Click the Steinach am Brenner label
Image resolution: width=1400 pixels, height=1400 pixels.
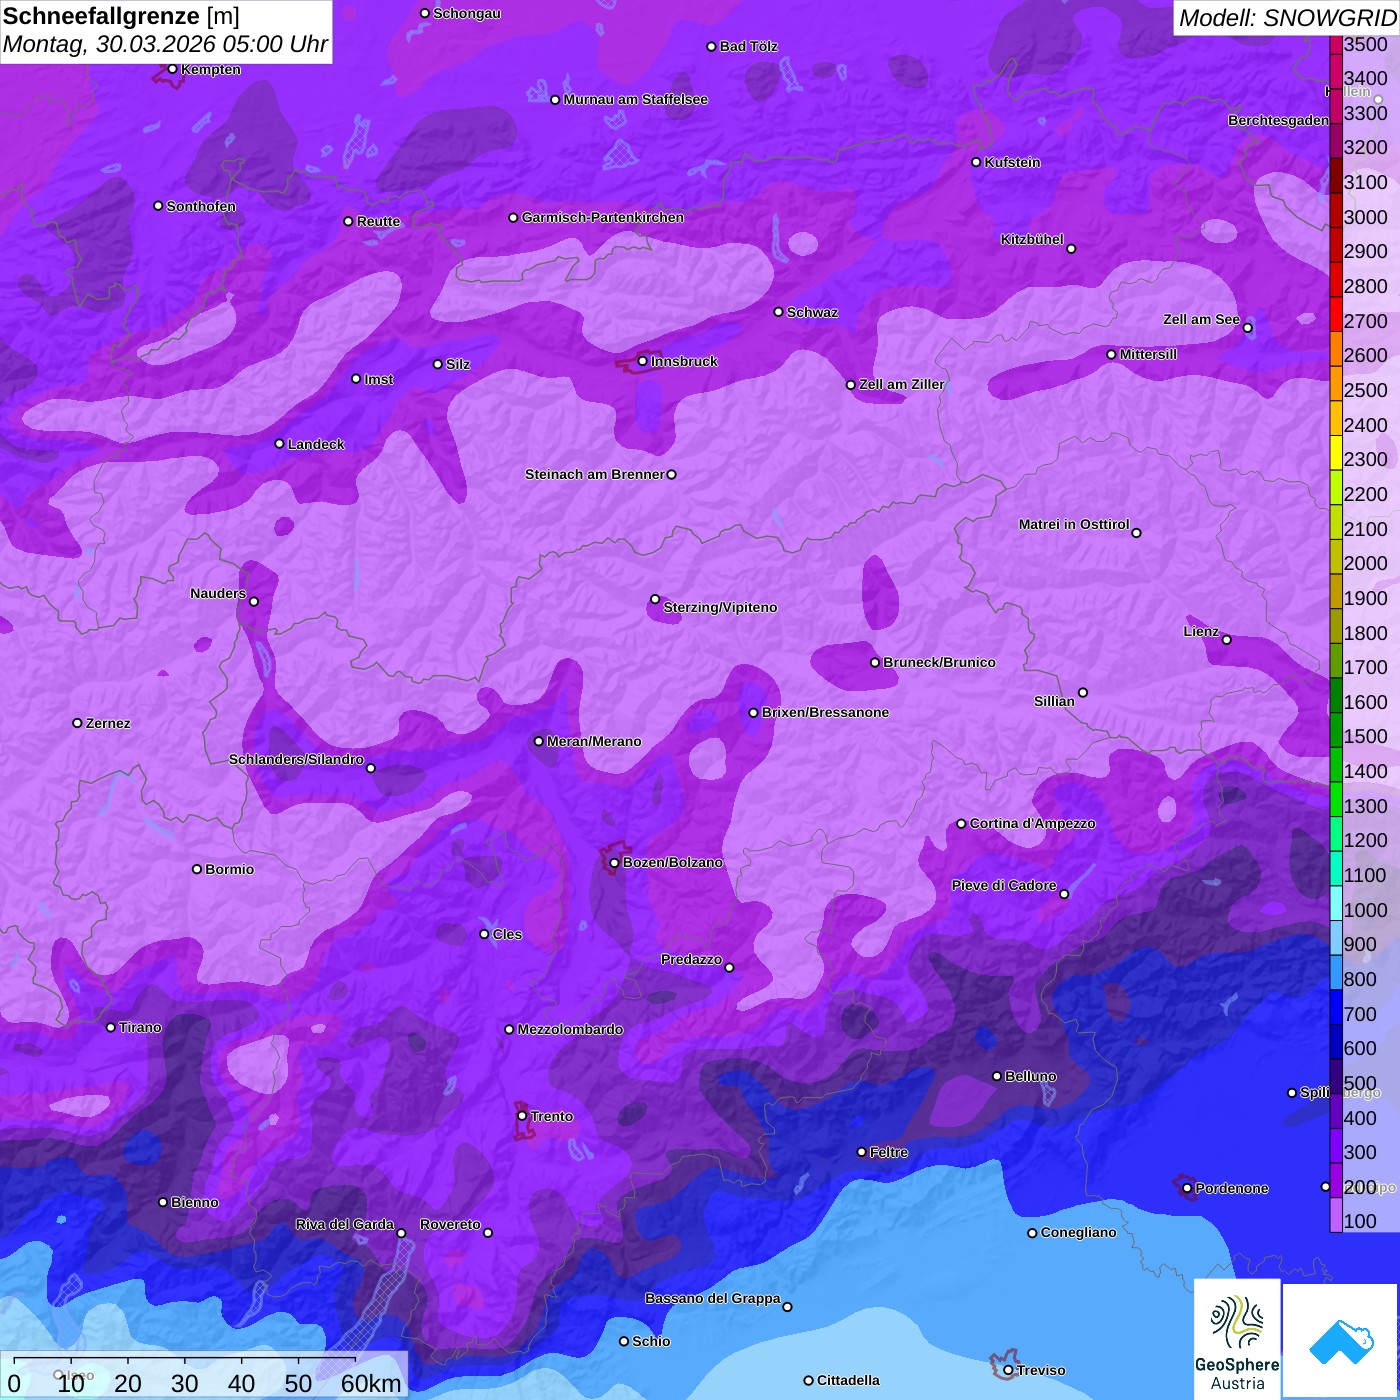coord(594,474)
